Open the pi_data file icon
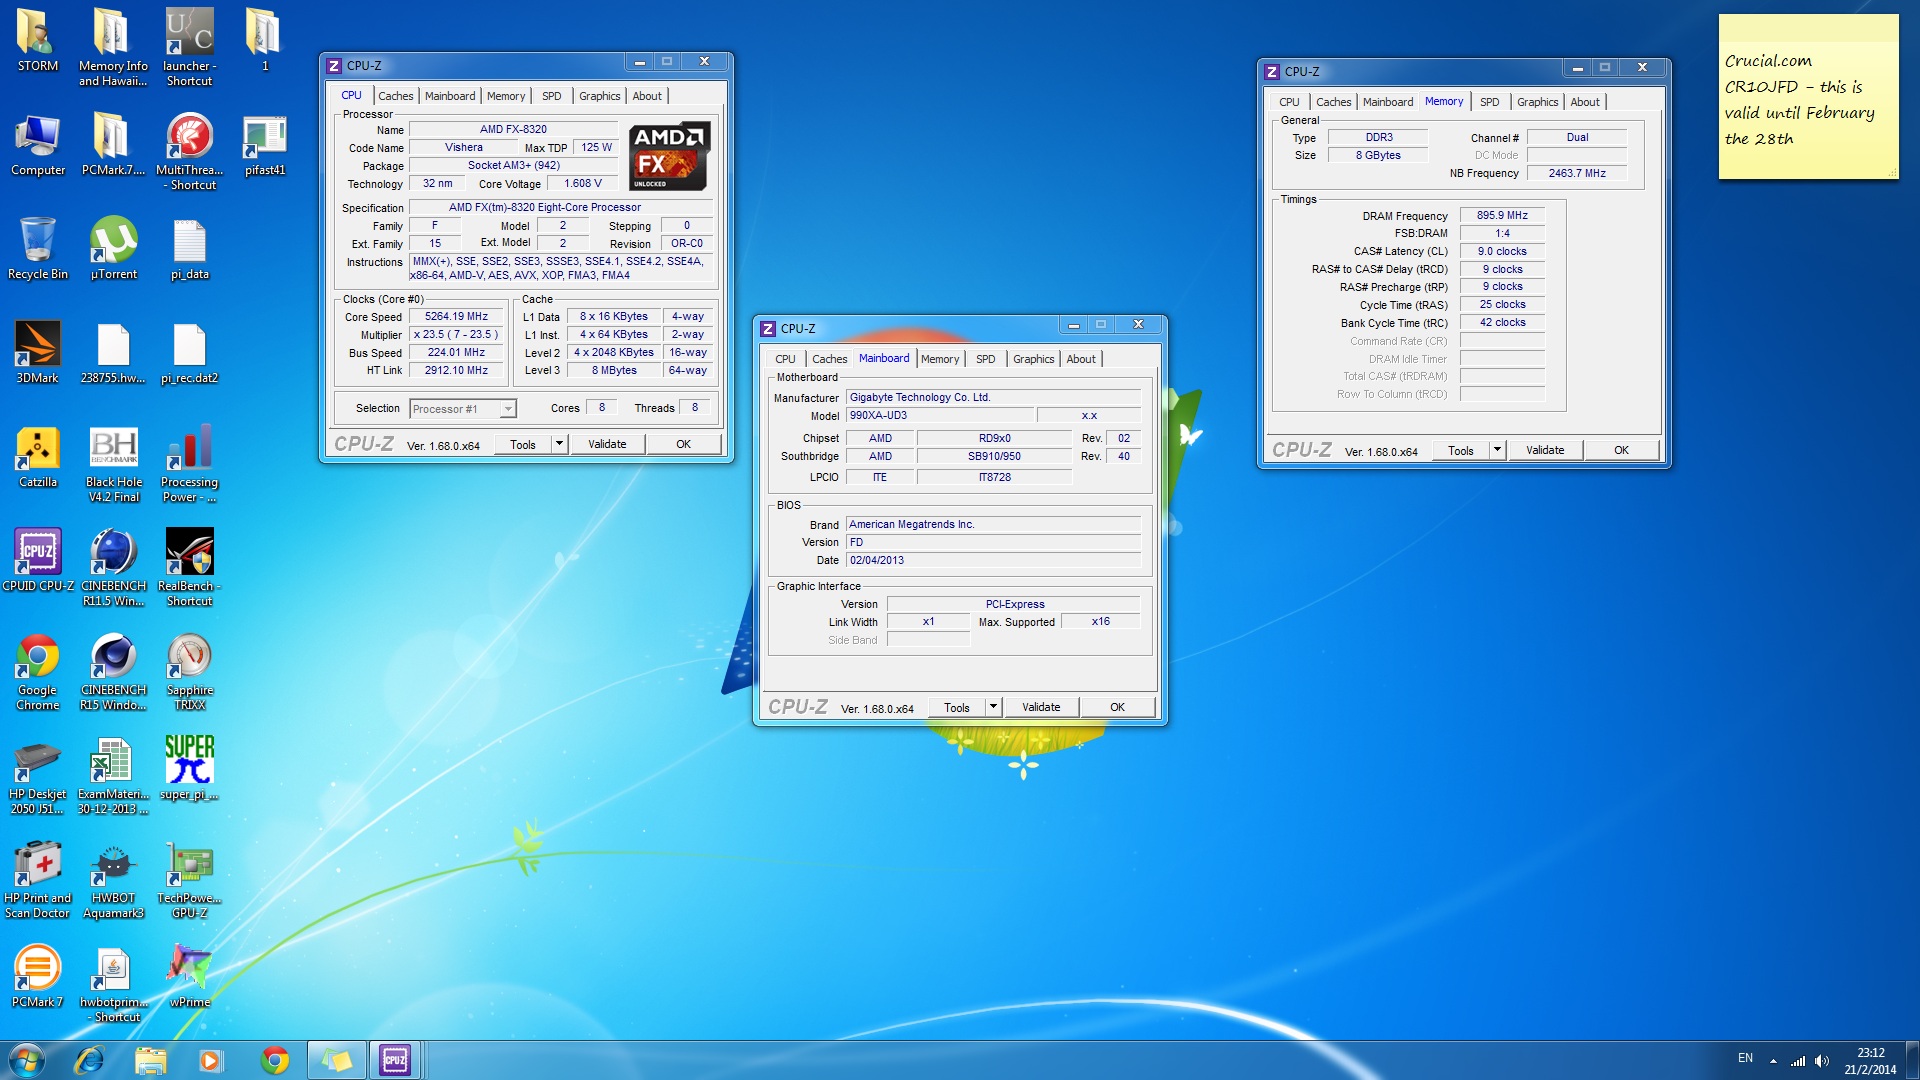Screen dimensions: 1920x1080 (189, 249)
